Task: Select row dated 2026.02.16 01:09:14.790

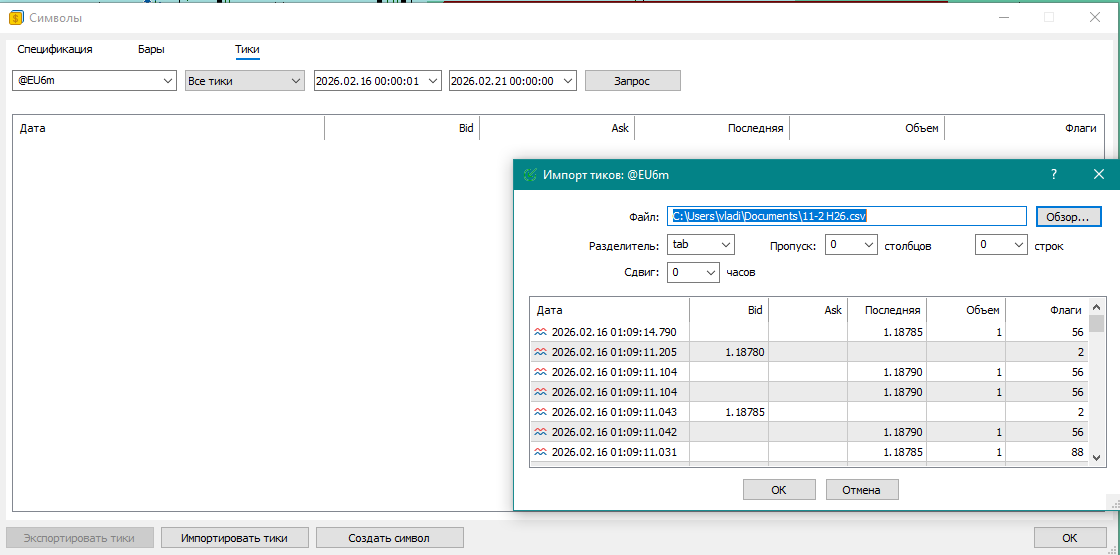Action: [x=809, y=332]
